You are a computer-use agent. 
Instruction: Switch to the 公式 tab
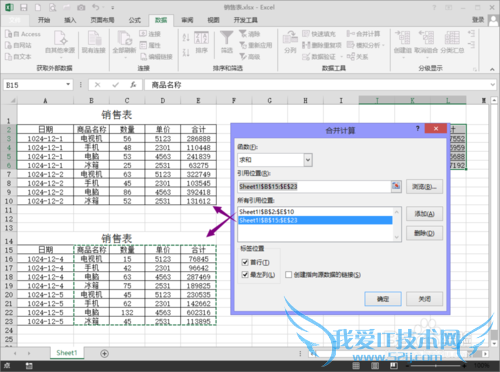(x=135, y=20)
